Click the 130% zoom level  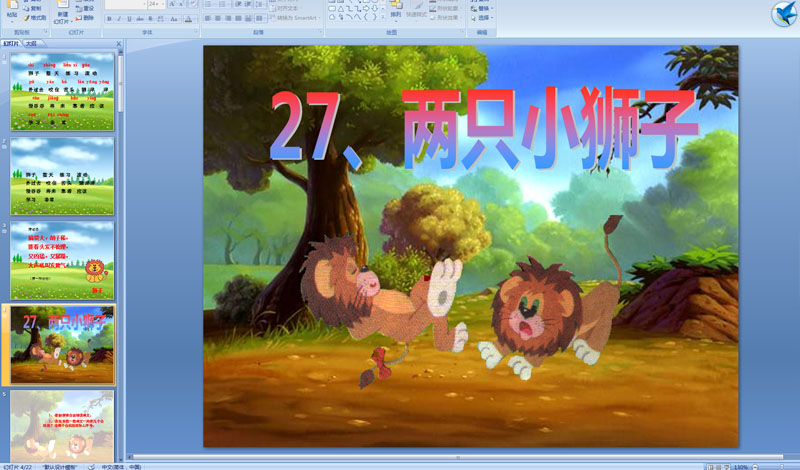pyautogui.click(x=741, y=467)
